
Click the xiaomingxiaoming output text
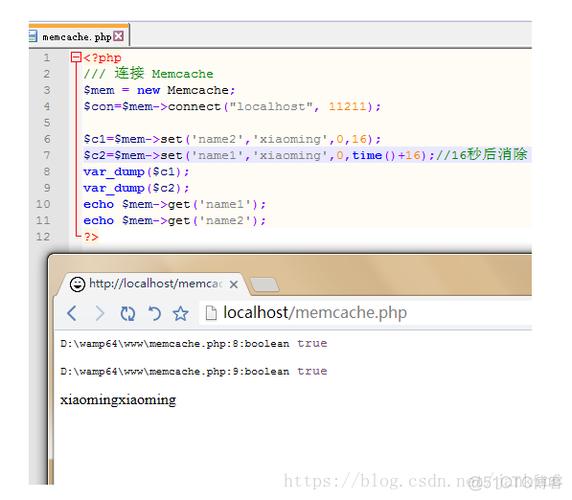point(118,400)
